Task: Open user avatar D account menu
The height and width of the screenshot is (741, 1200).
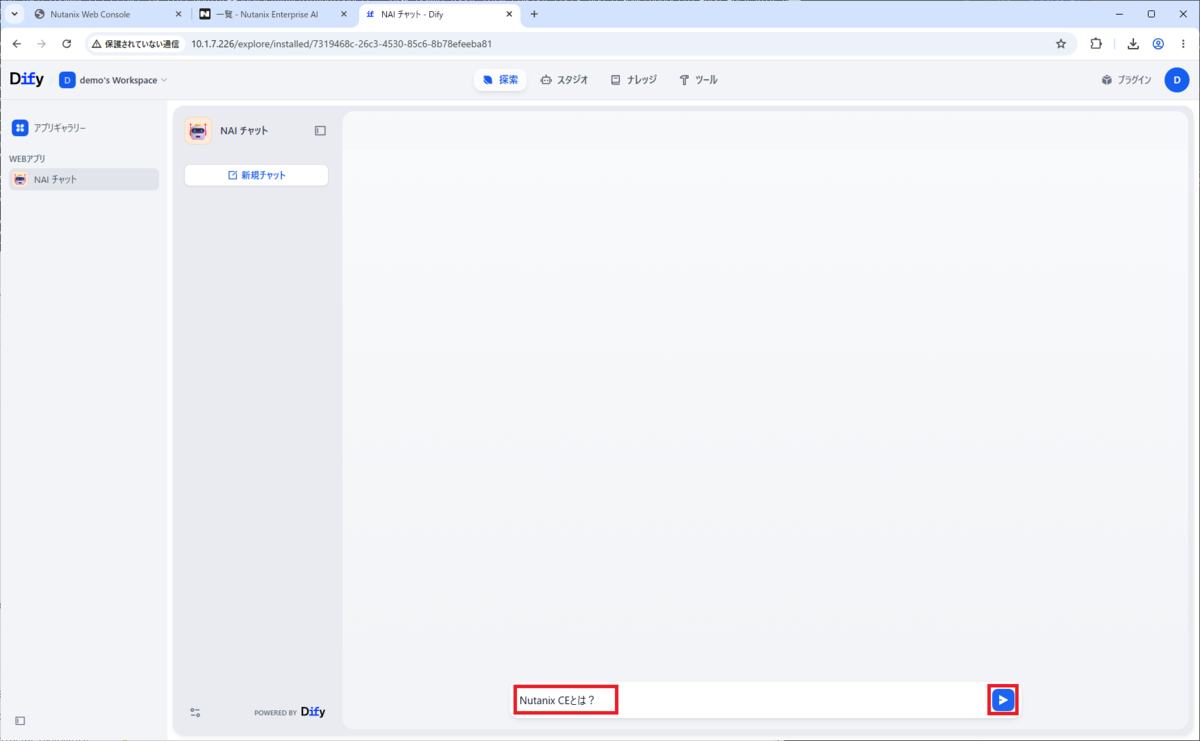Action: tap(1176, 80)
